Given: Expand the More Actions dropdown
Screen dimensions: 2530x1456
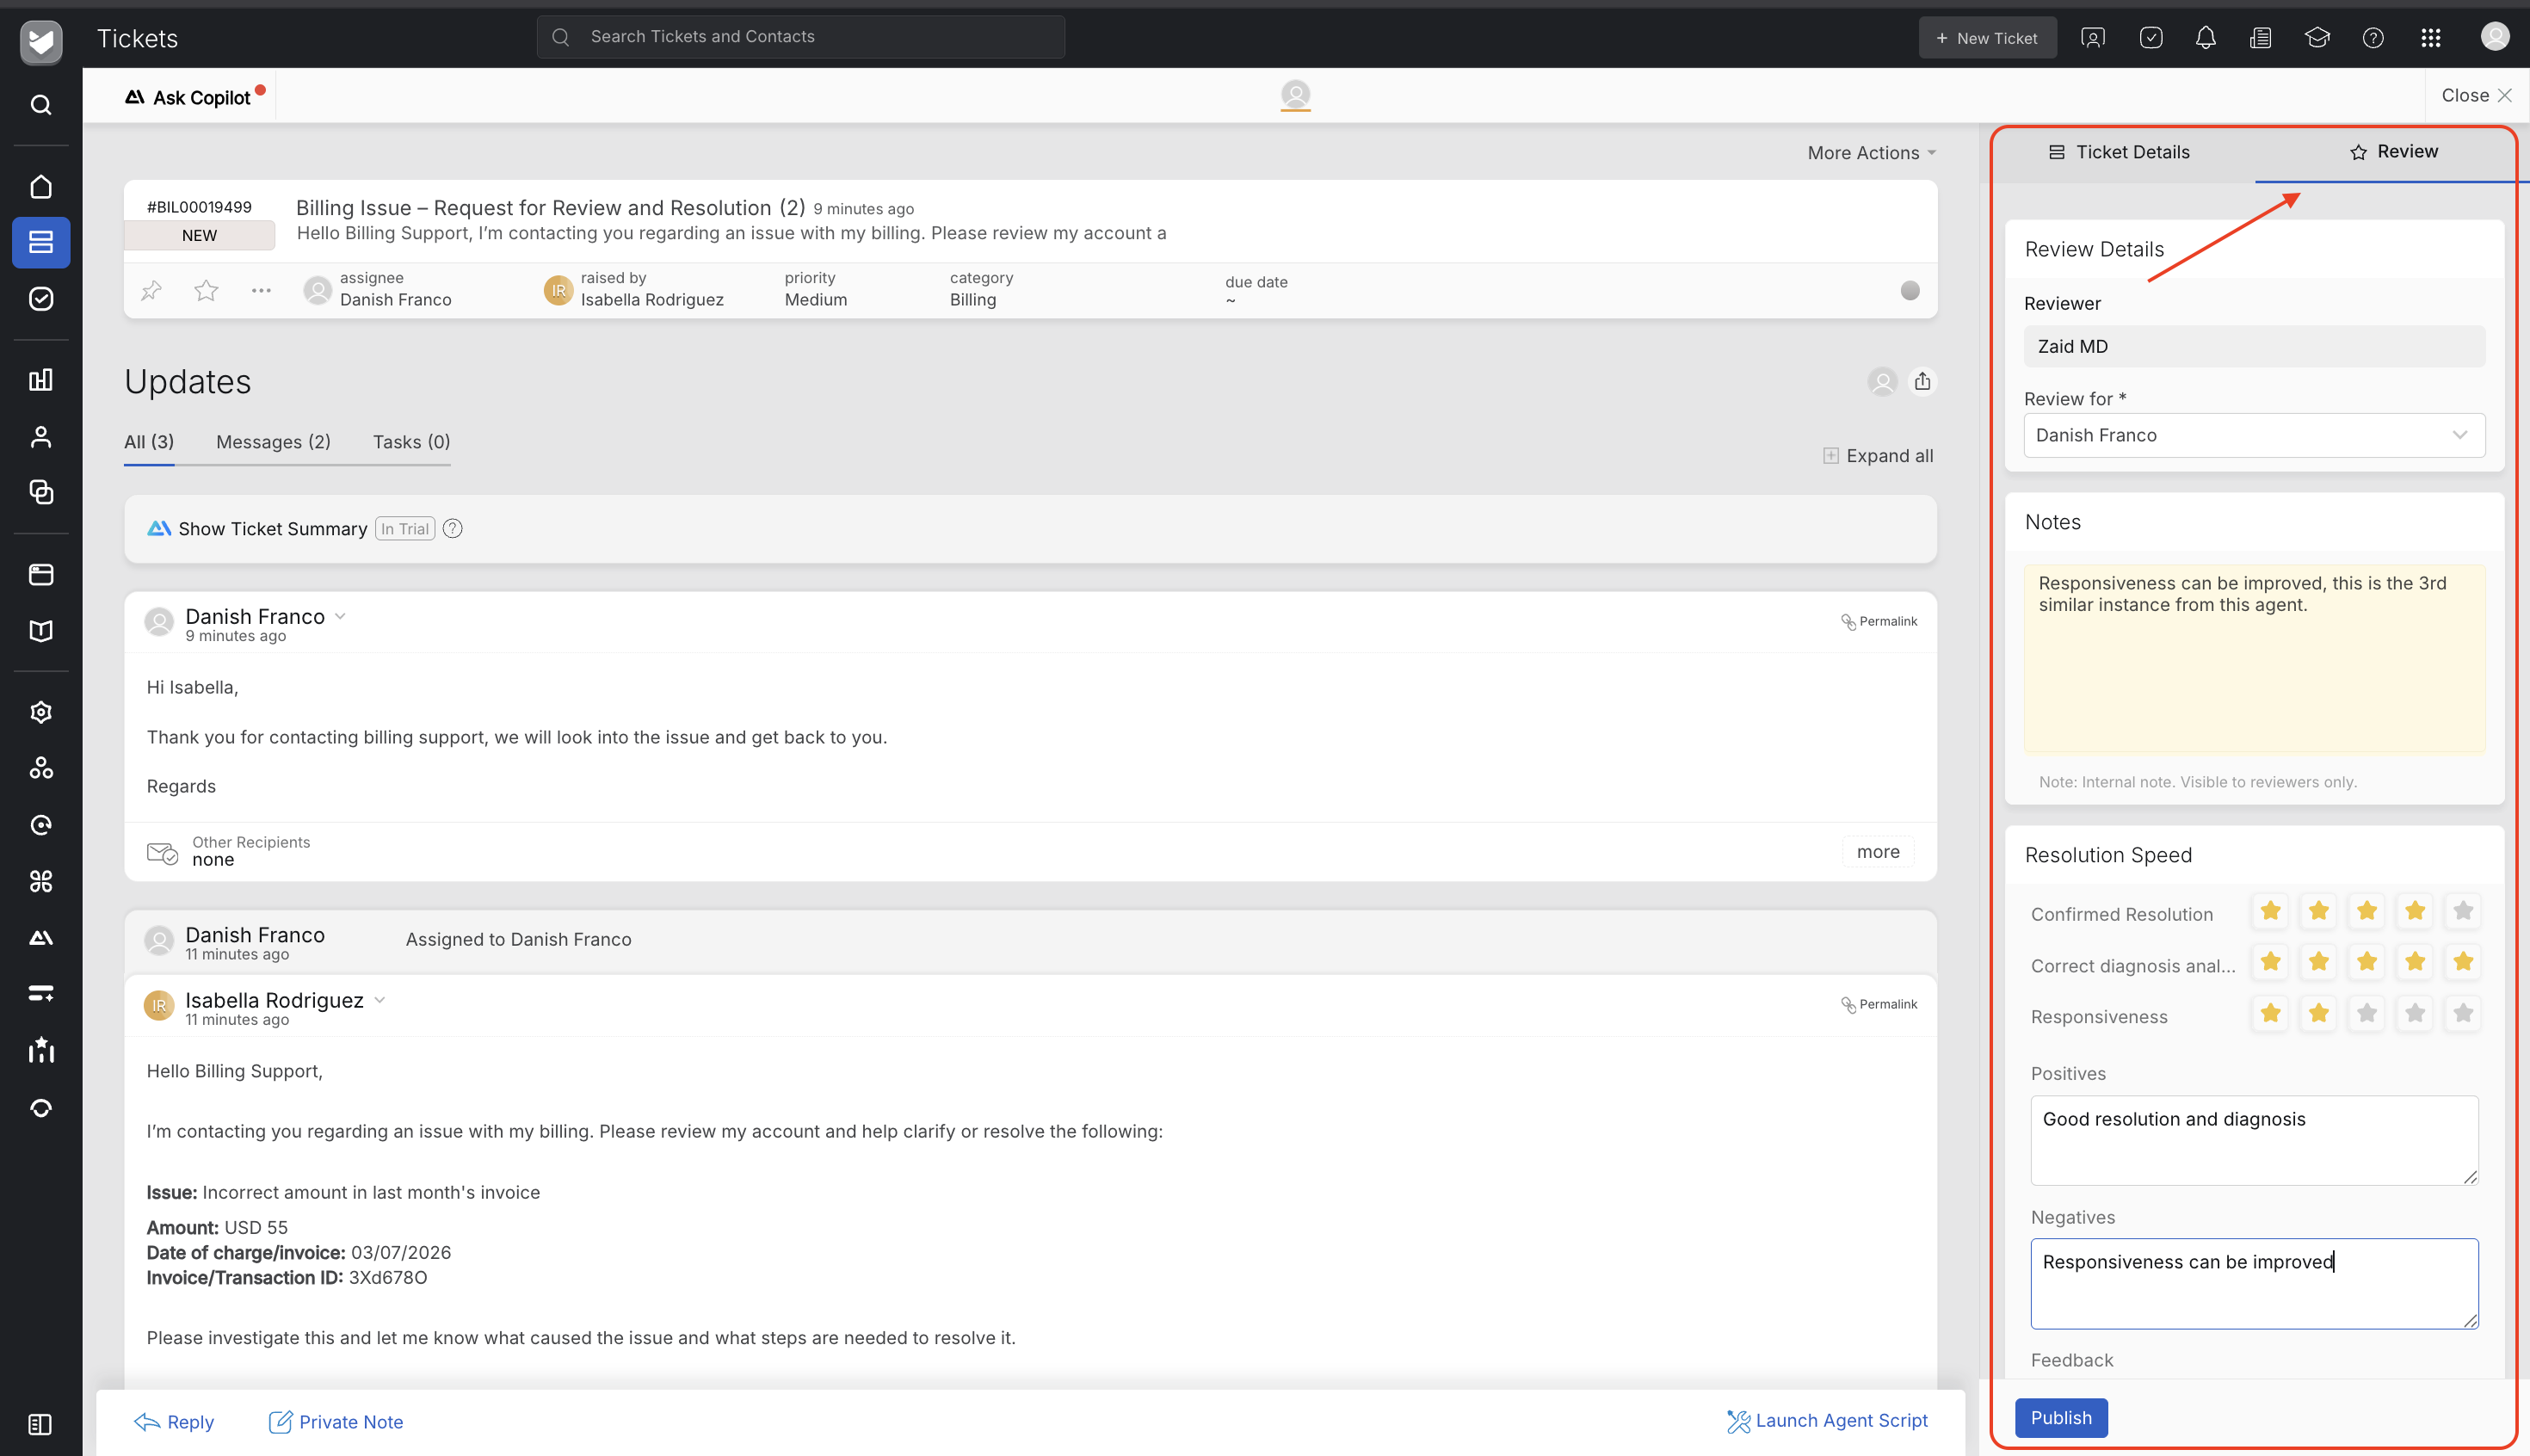Looking at the screenshot, I should tap(1871, 153).
